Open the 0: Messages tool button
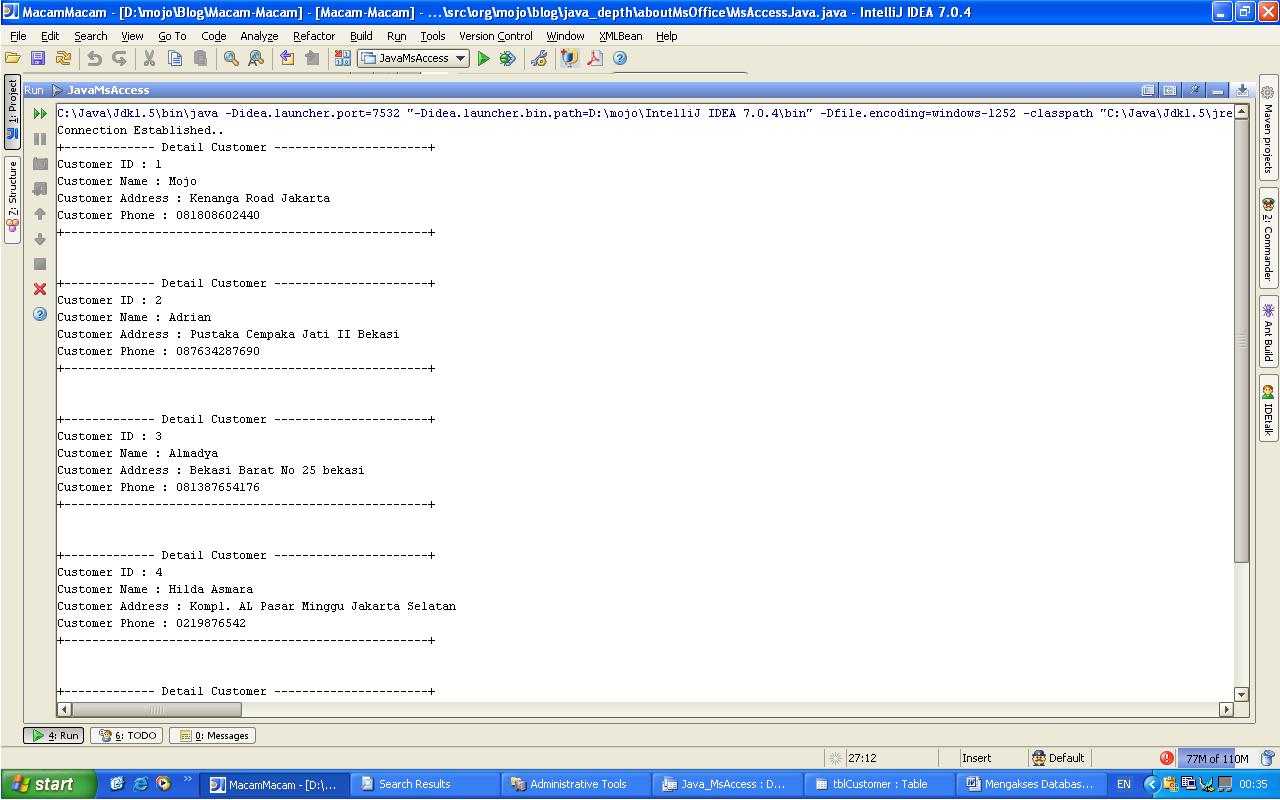 [x=213, y=735]
